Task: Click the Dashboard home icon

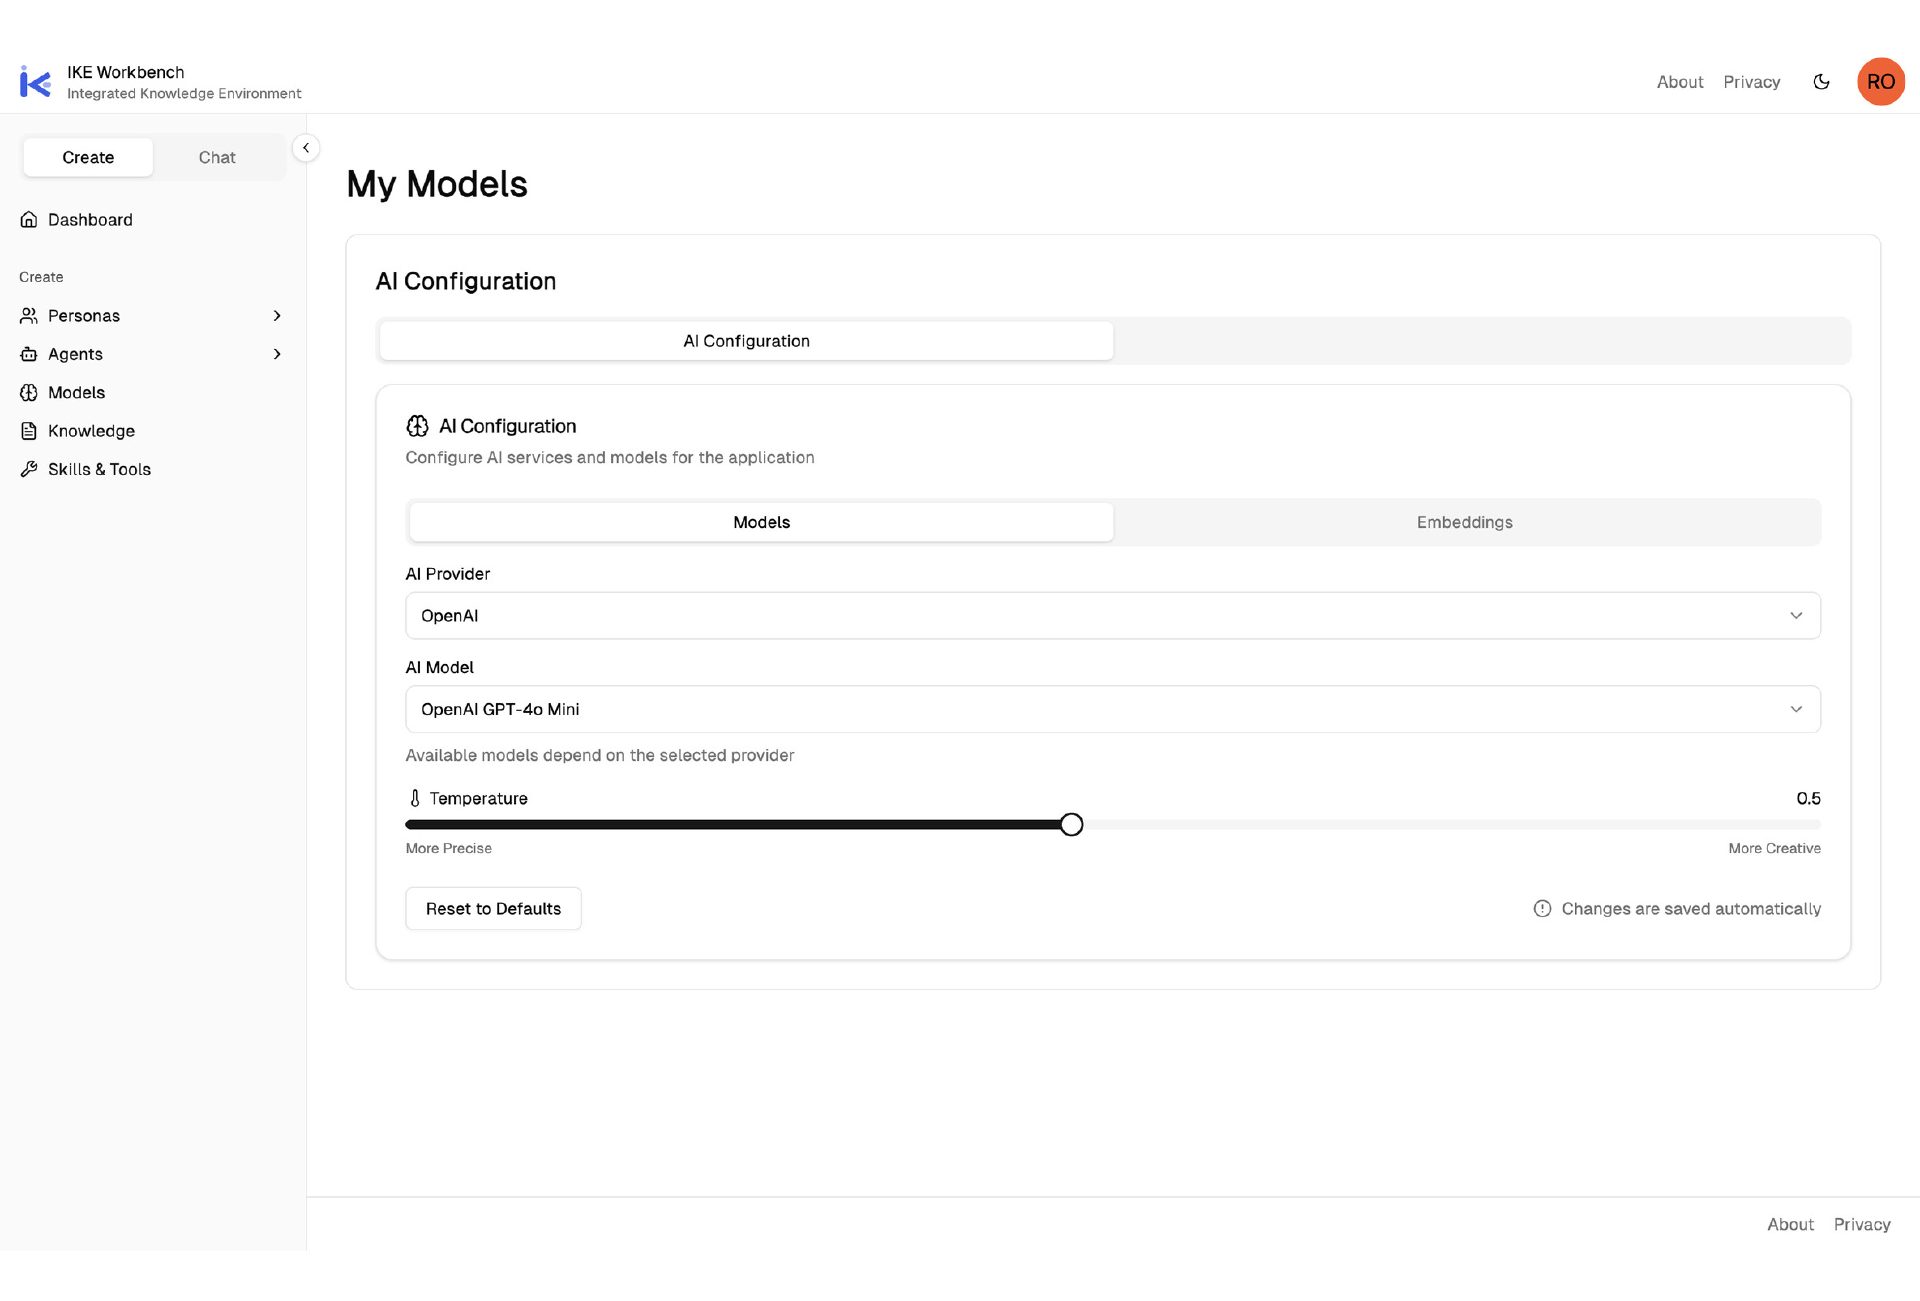Action: coord(29,220)
